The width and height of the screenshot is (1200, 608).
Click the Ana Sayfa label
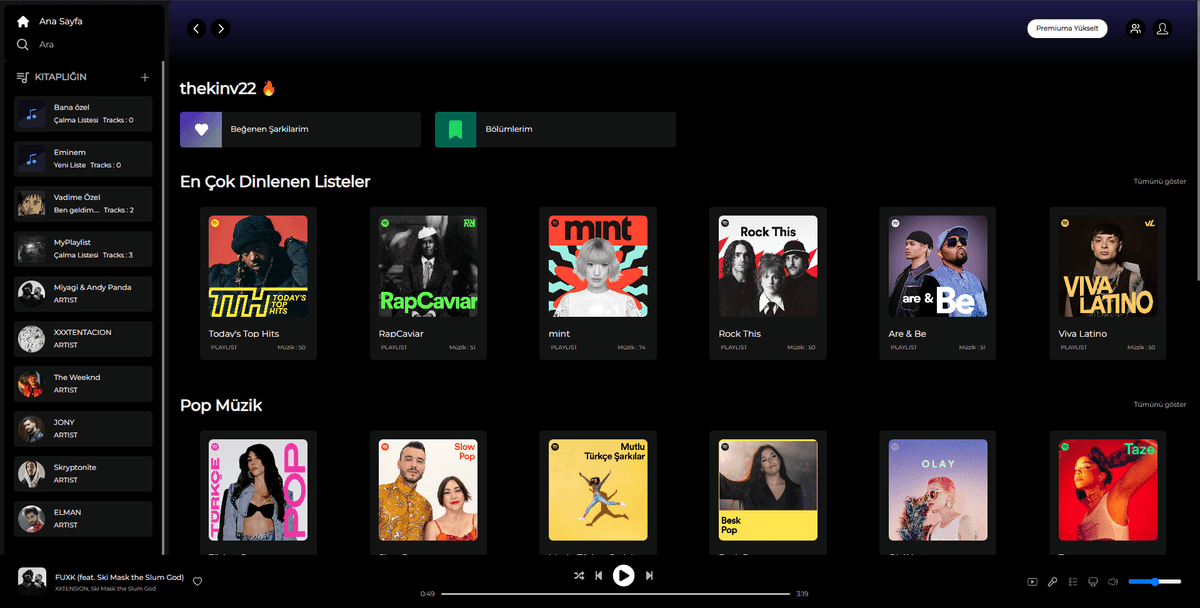pos(60,21)
